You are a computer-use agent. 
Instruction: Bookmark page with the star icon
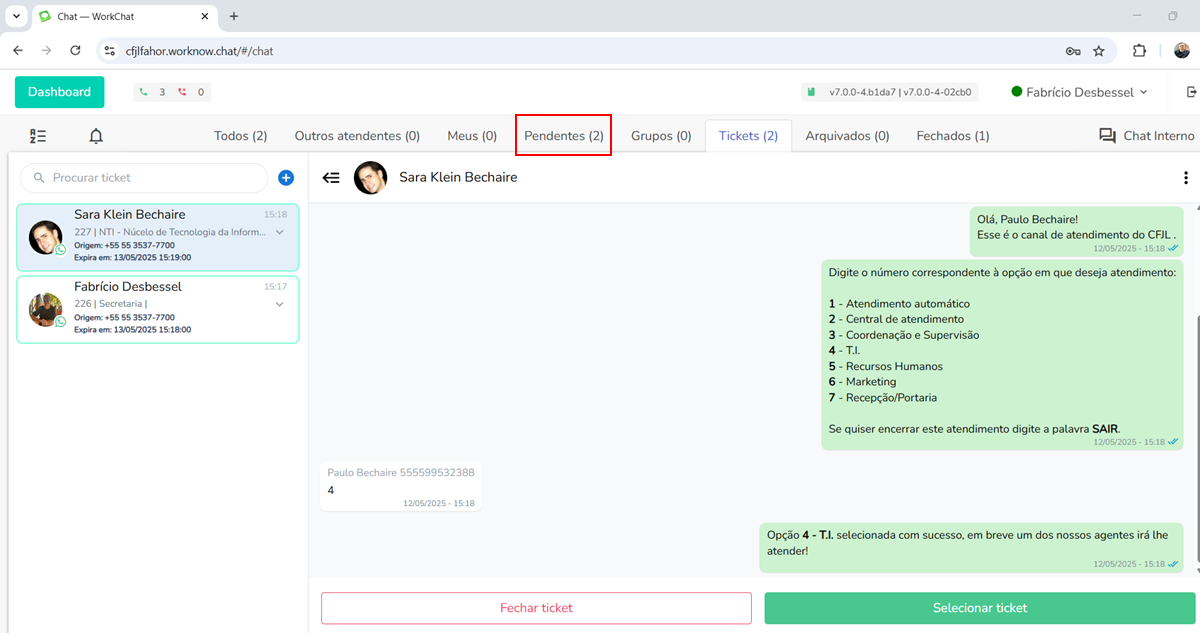coord(1099,51)
